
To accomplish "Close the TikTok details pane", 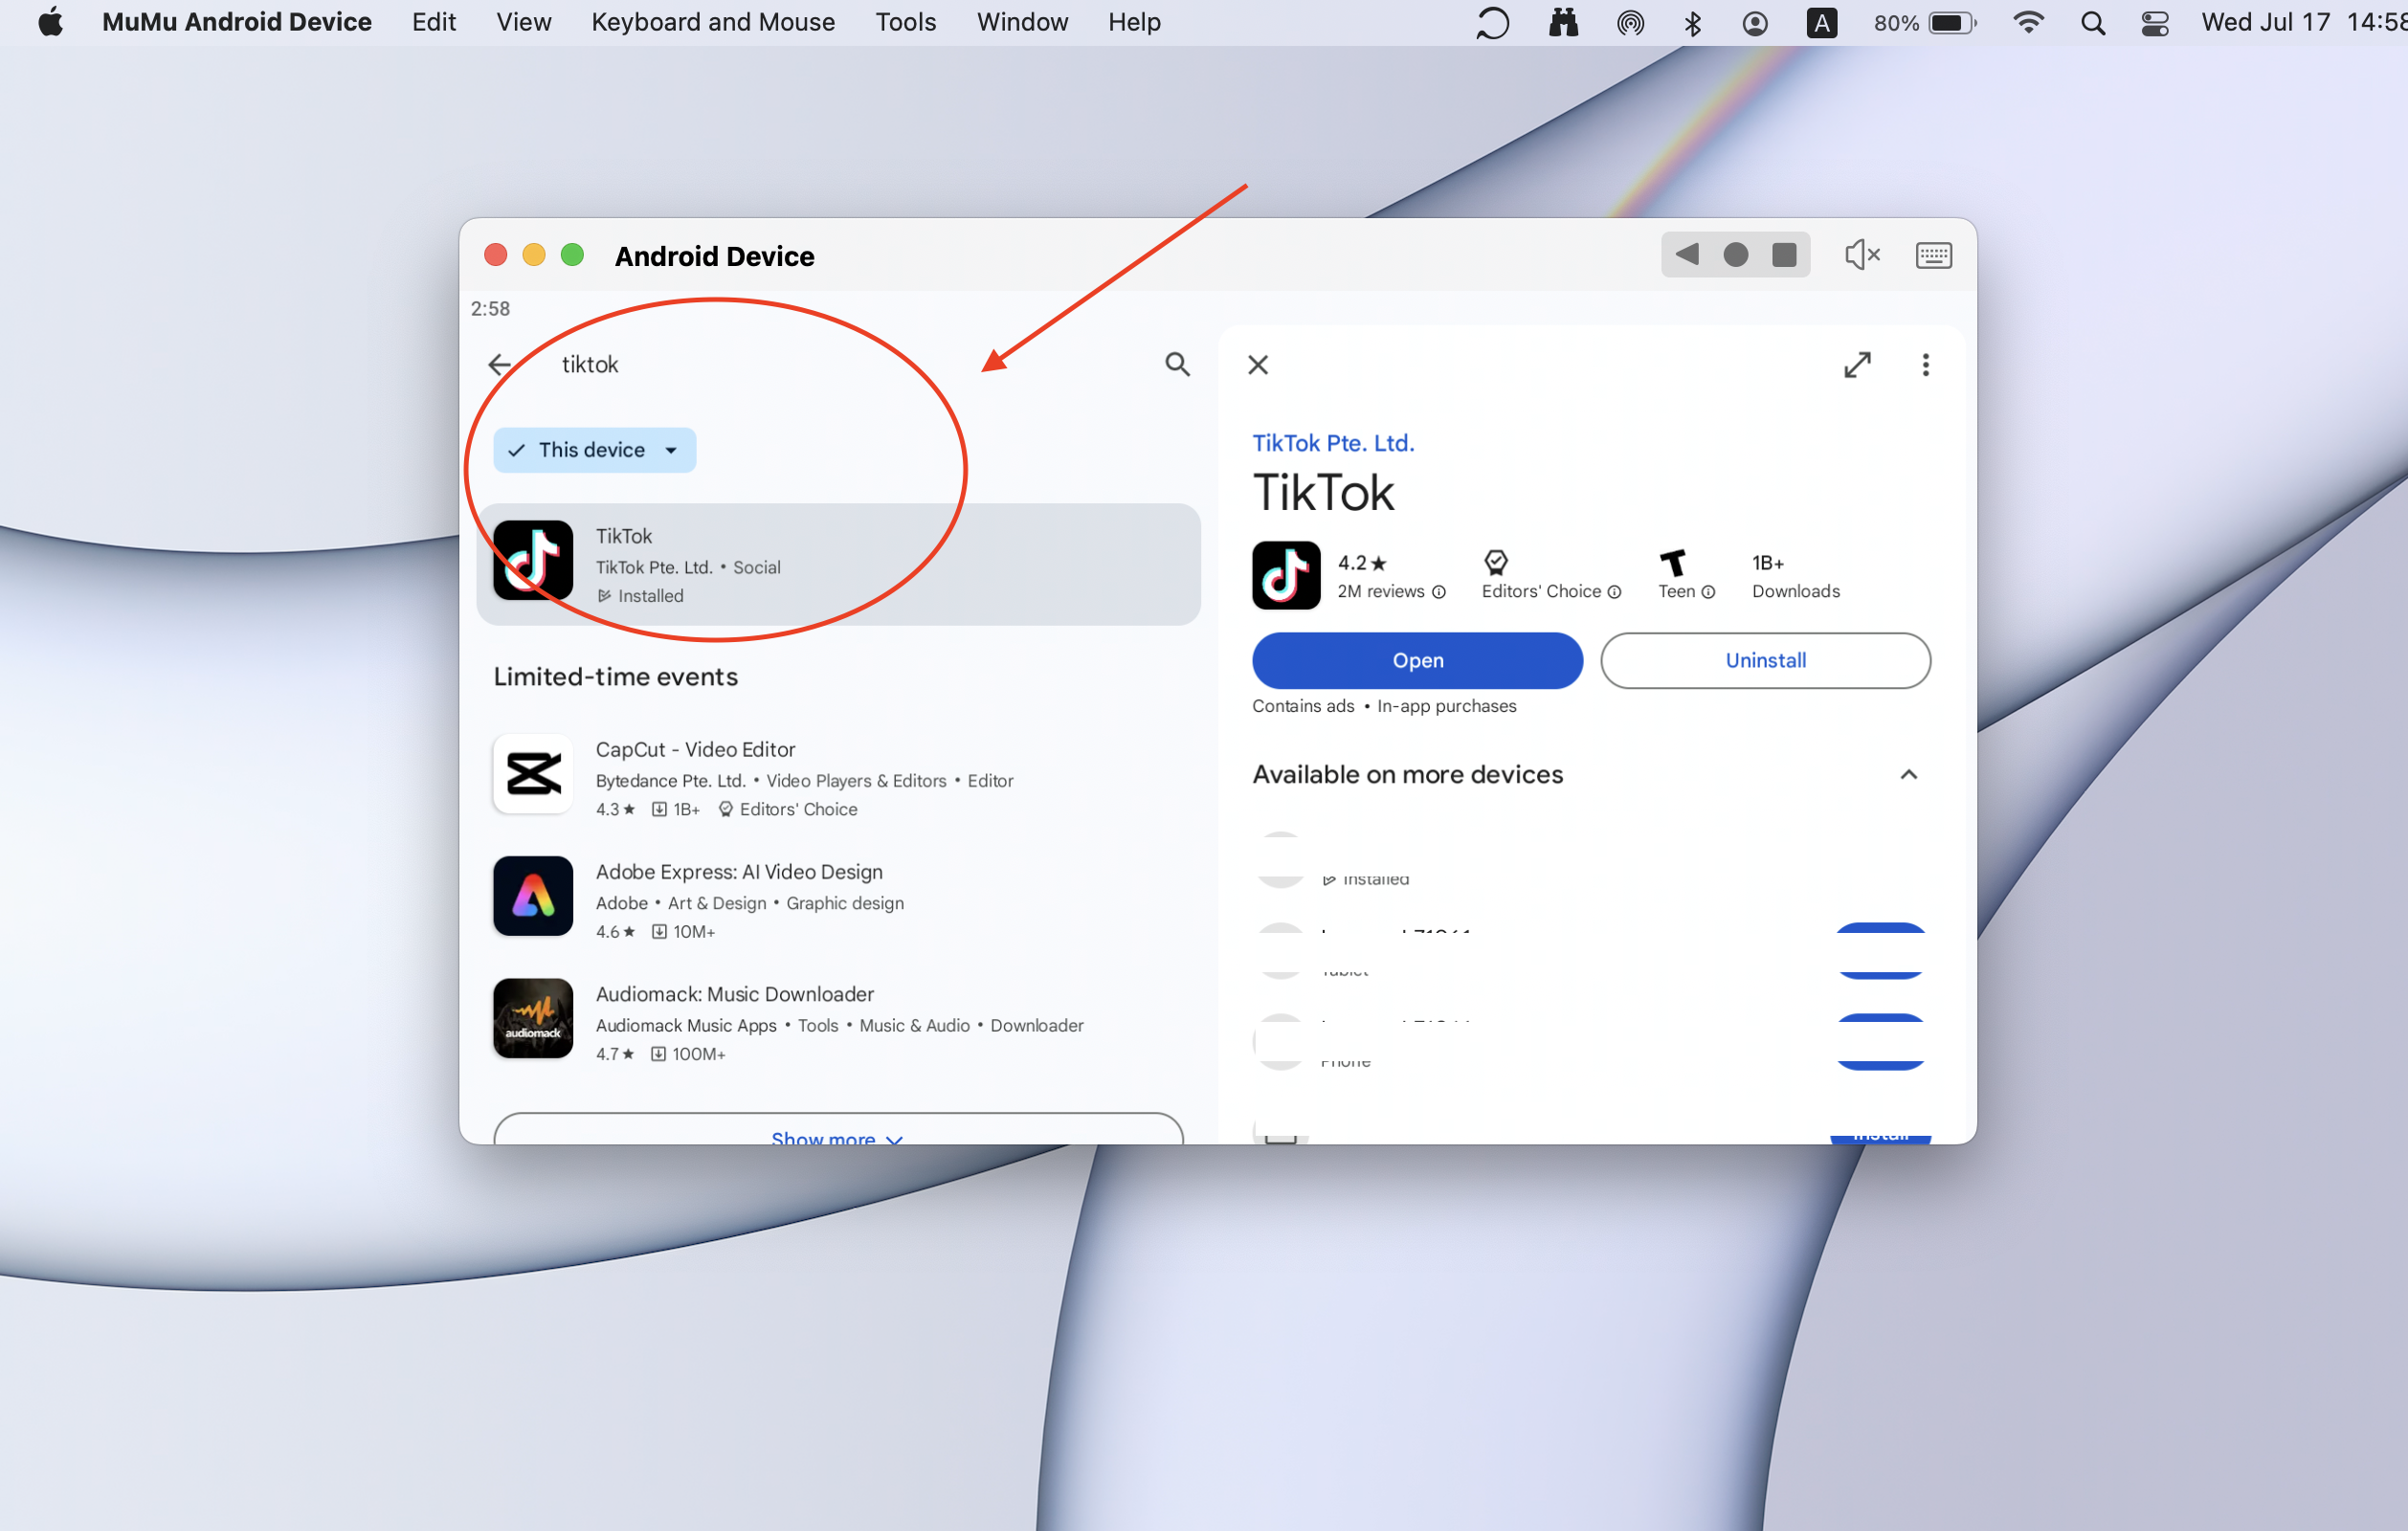I will click(1258, 365).
